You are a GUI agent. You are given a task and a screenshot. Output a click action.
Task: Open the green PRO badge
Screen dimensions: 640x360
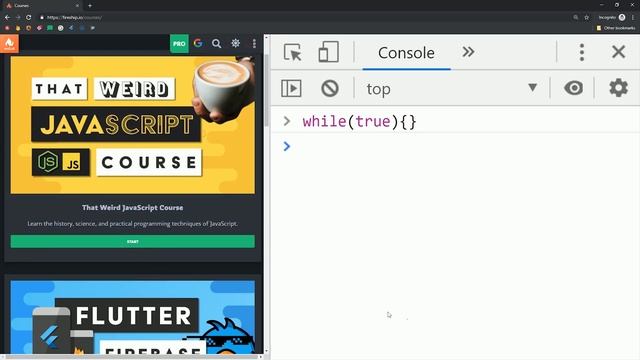(x=179, y=44)
